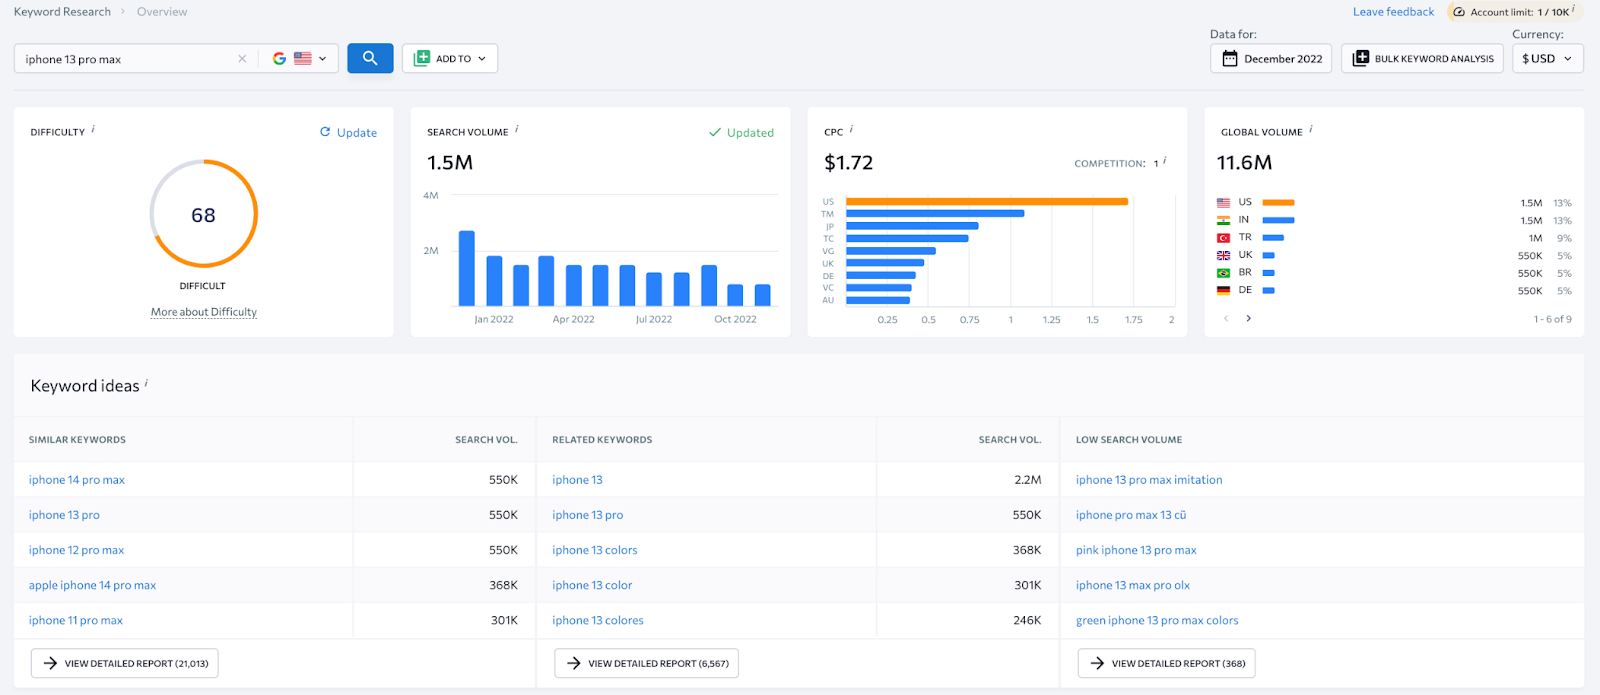Open the December 2022 date picker
Screen dimensions: 1600x695
coord(1271,58)
